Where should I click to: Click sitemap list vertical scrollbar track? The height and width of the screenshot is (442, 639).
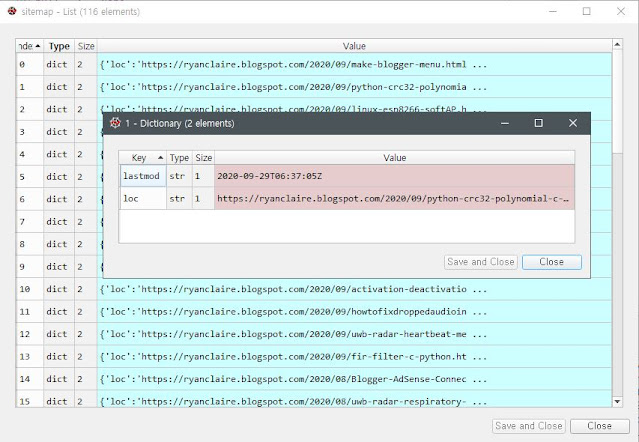click(617, 273)
